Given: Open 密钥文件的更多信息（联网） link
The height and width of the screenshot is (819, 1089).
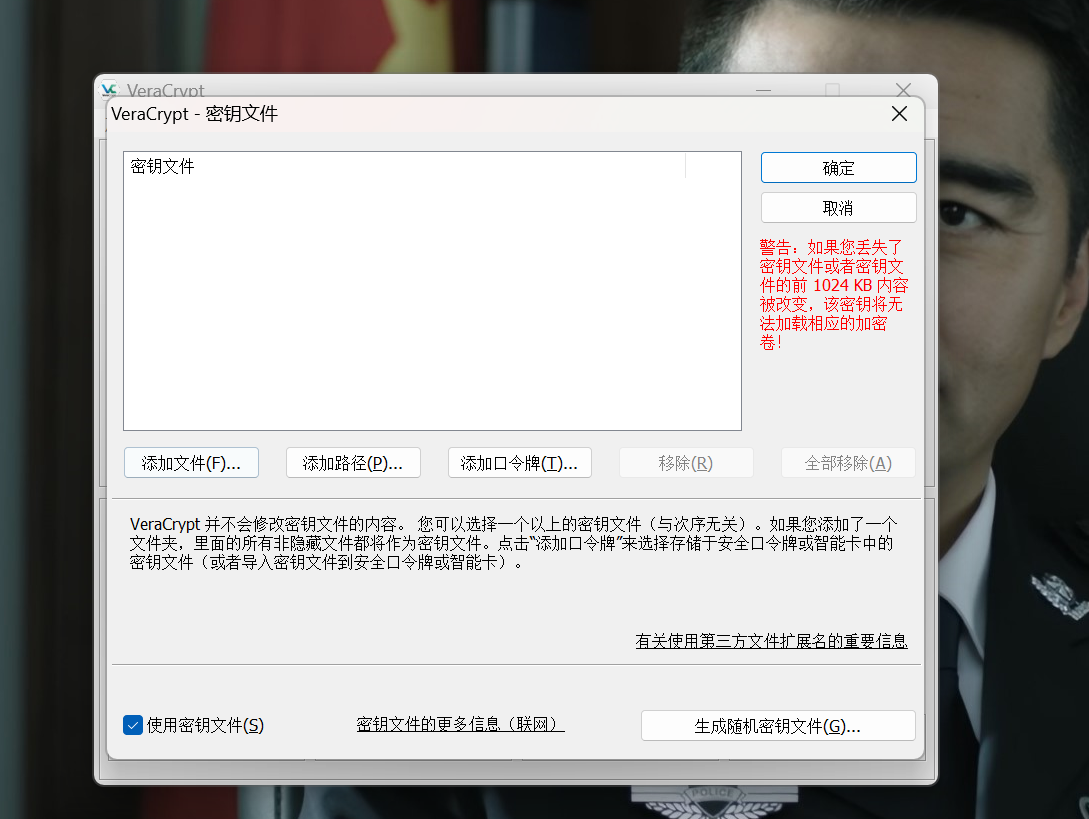Looking at the screenshot, I should point(460,724).
